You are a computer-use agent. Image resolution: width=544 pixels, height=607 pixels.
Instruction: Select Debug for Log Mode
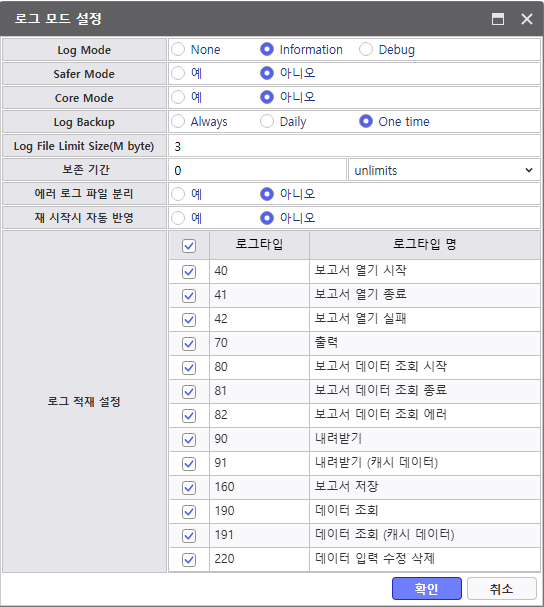pos(366,50)
